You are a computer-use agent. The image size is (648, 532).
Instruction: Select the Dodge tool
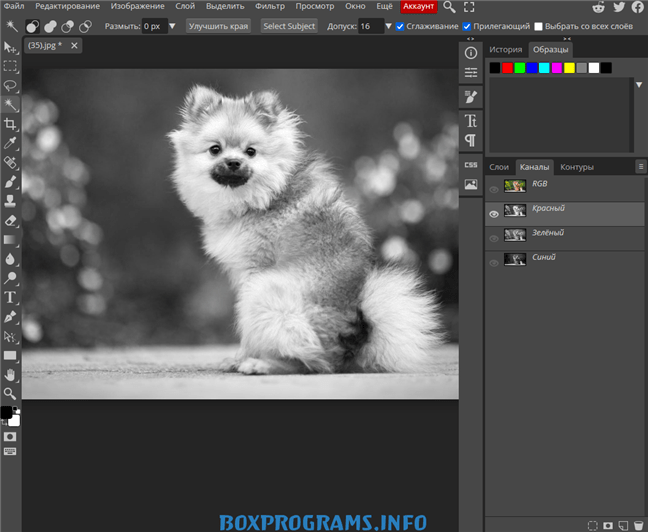click(x=10, y=278)
